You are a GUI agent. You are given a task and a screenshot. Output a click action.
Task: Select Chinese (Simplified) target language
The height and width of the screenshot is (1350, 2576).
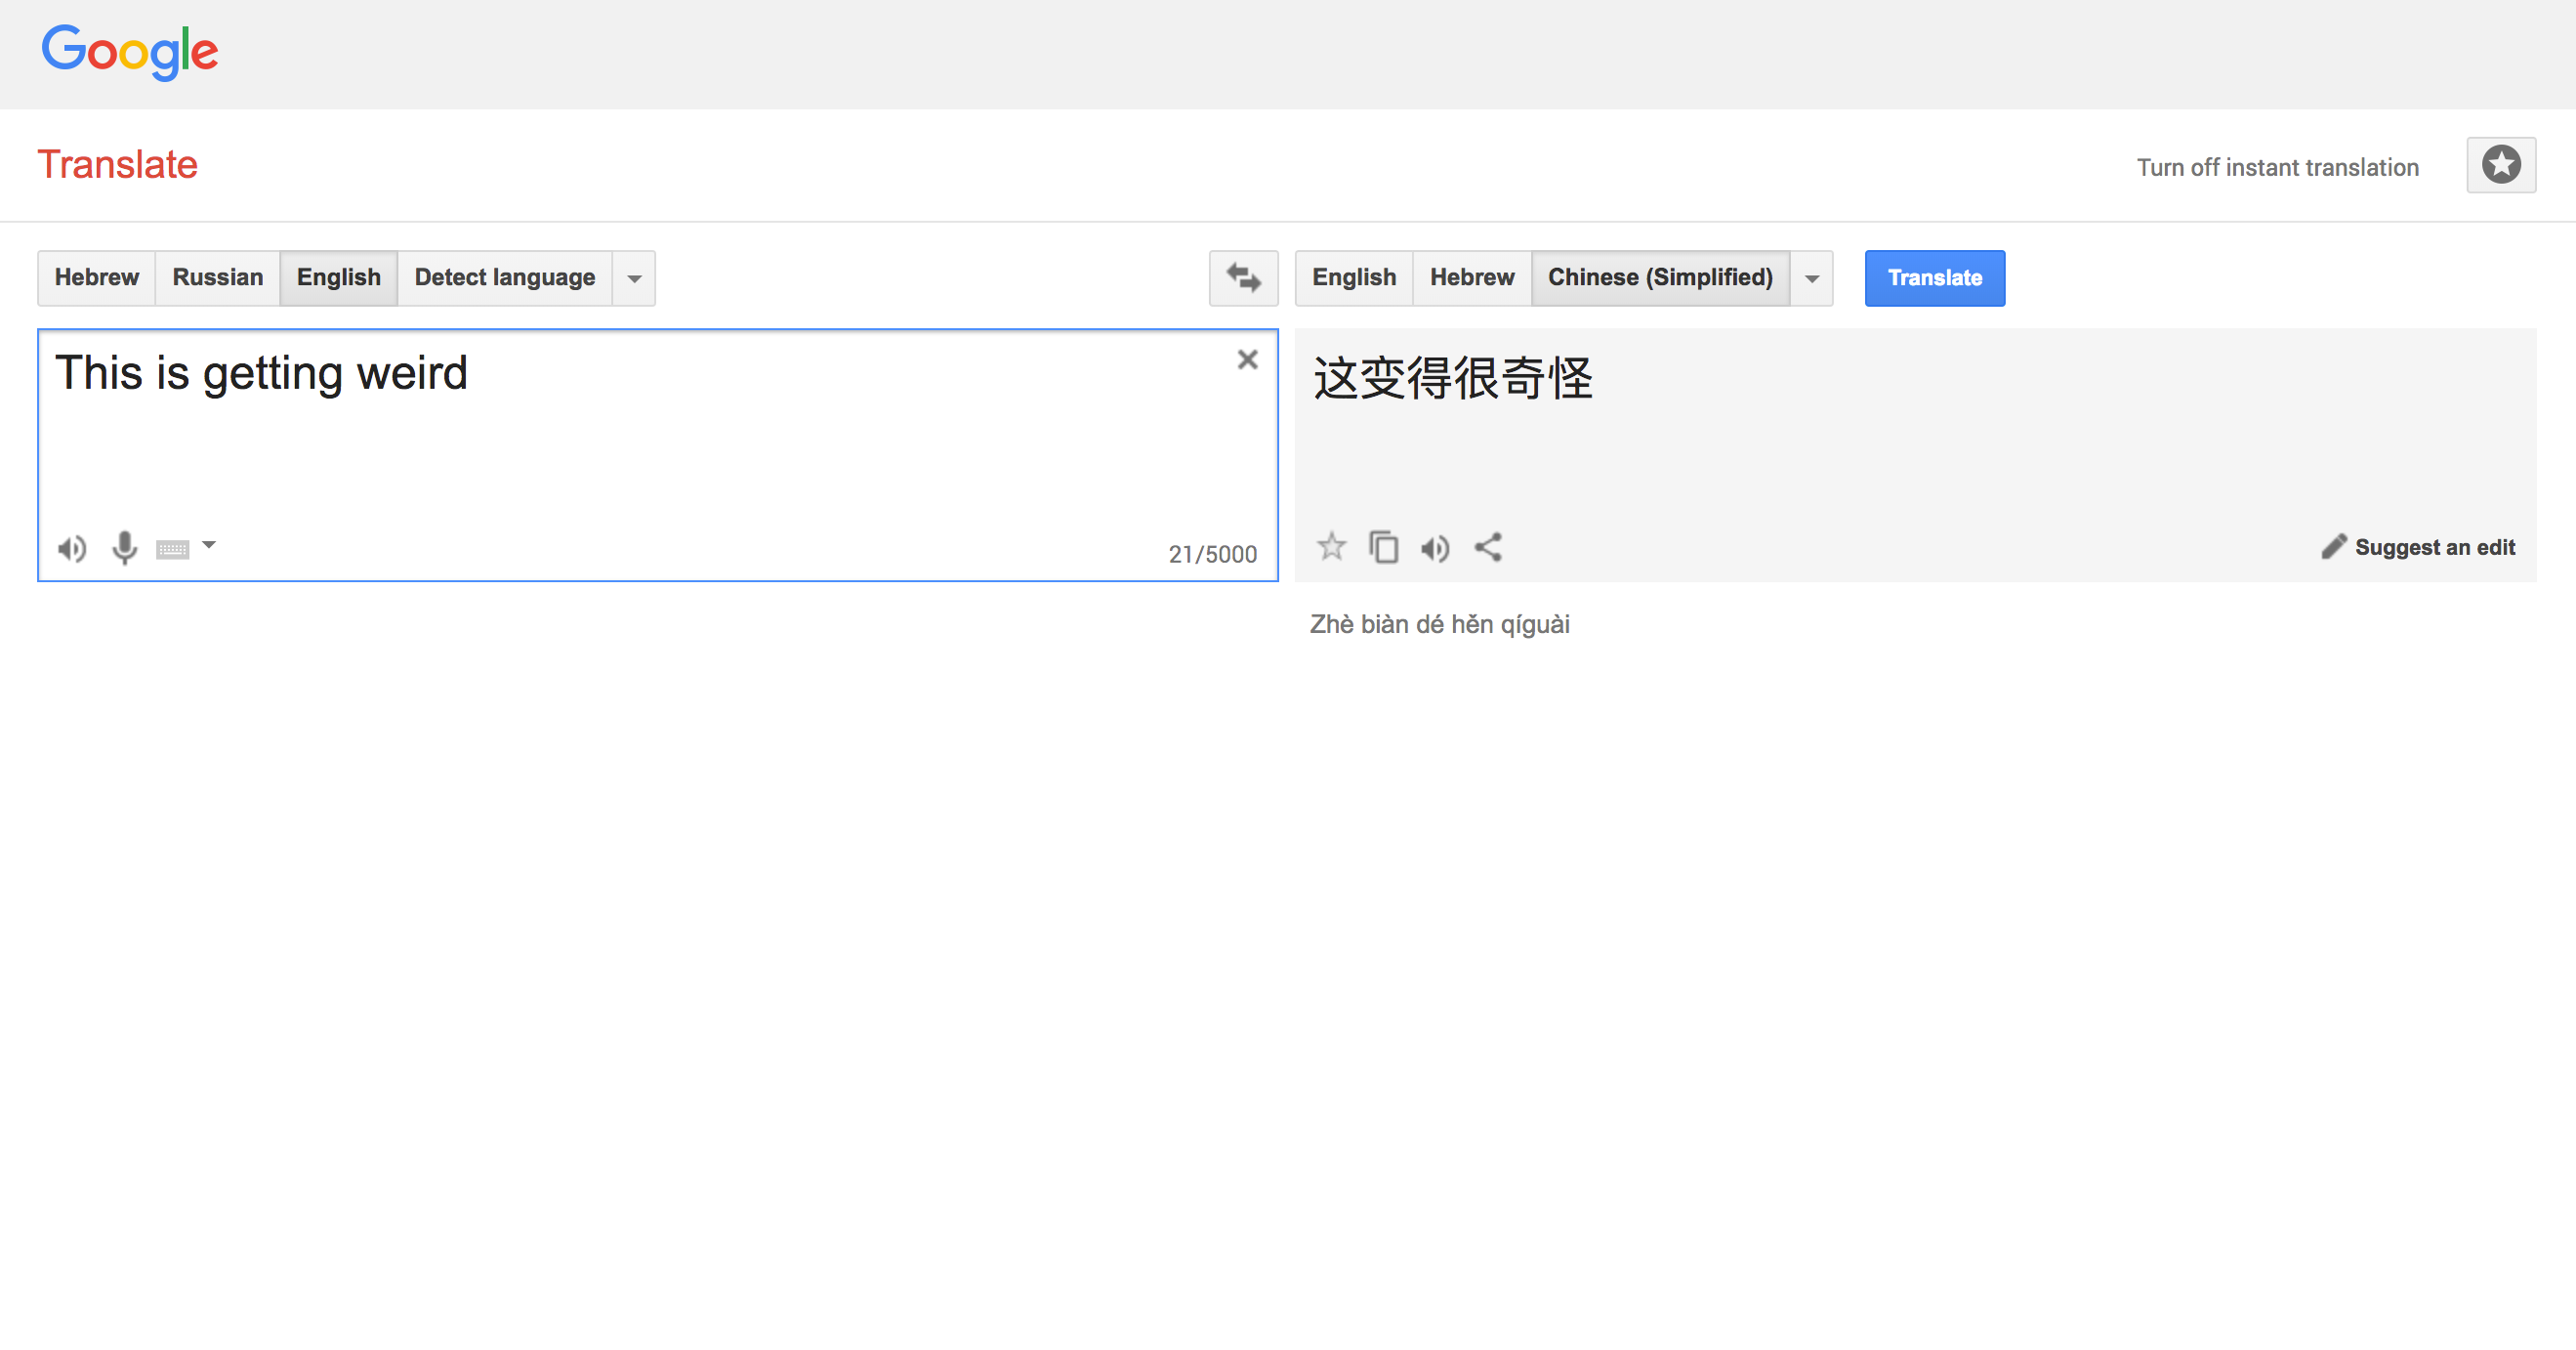point(1660,278)
